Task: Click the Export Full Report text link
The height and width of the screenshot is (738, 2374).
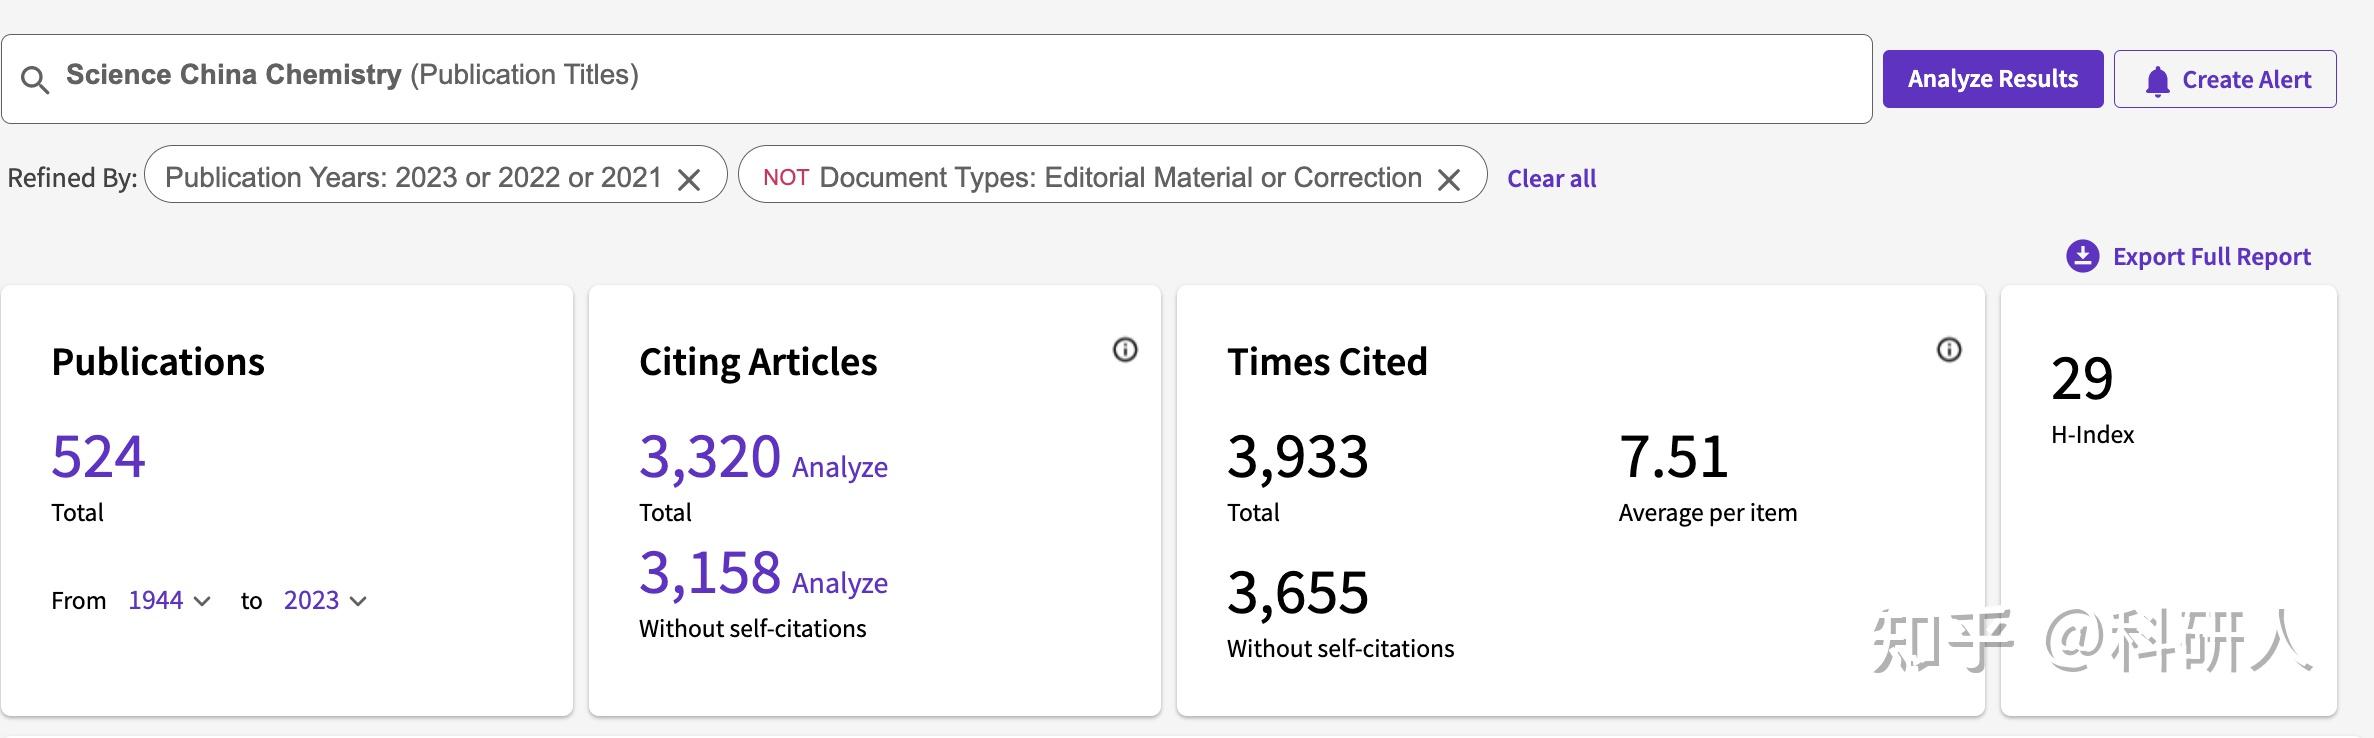Action: [2211, 257]
